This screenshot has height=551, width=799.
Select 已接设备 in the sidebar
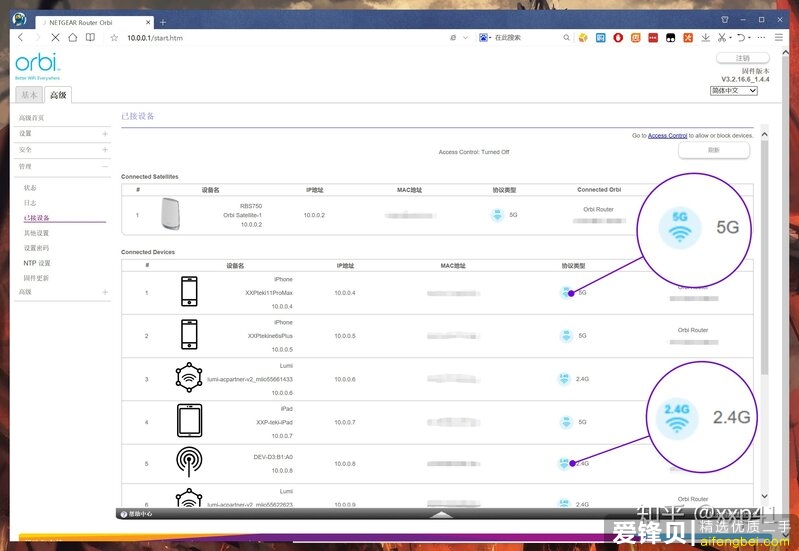pos(37,218)
